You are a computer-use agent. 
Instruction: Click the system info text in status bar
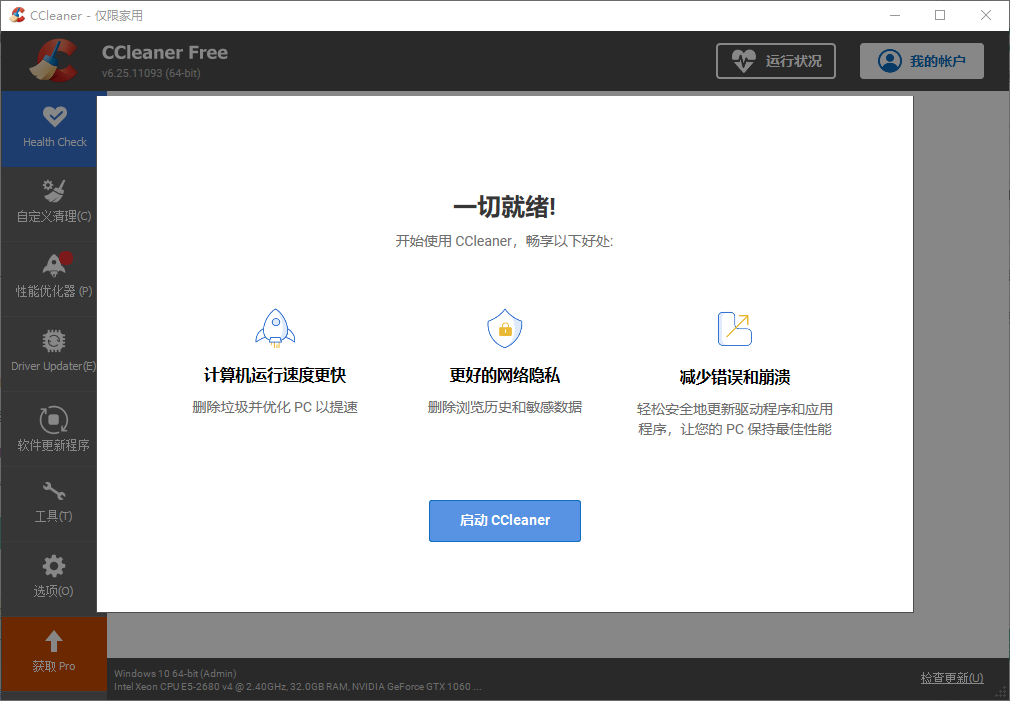250,679
